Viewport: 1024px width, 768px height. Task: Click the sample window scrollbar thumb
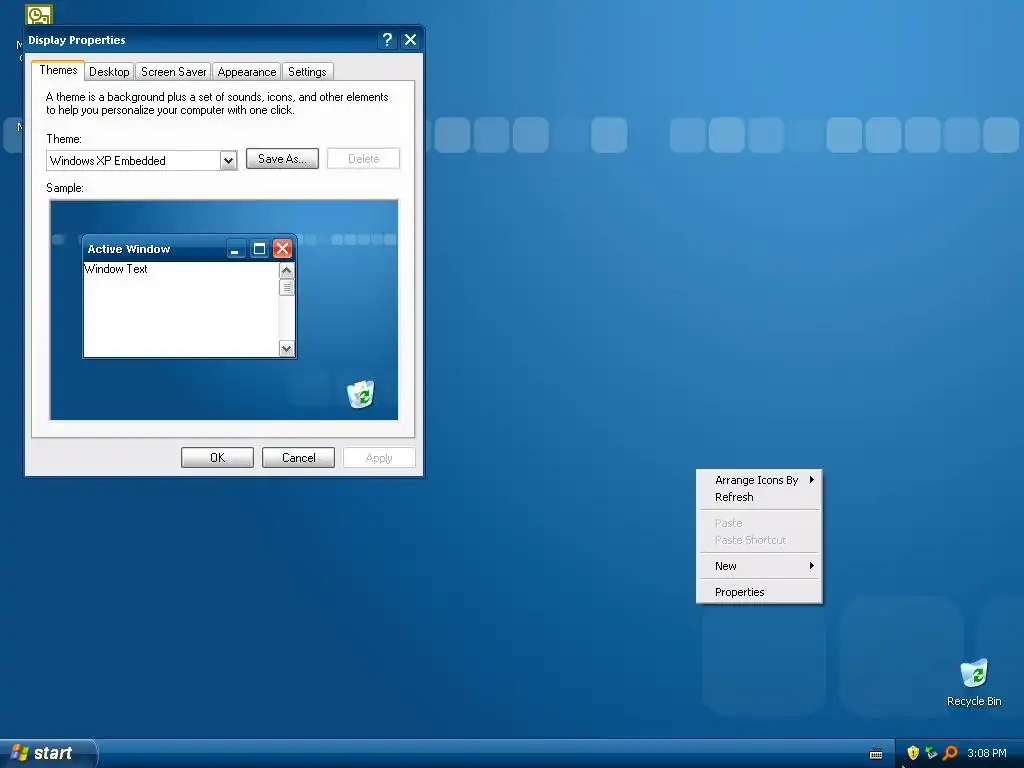pos(286,287)
